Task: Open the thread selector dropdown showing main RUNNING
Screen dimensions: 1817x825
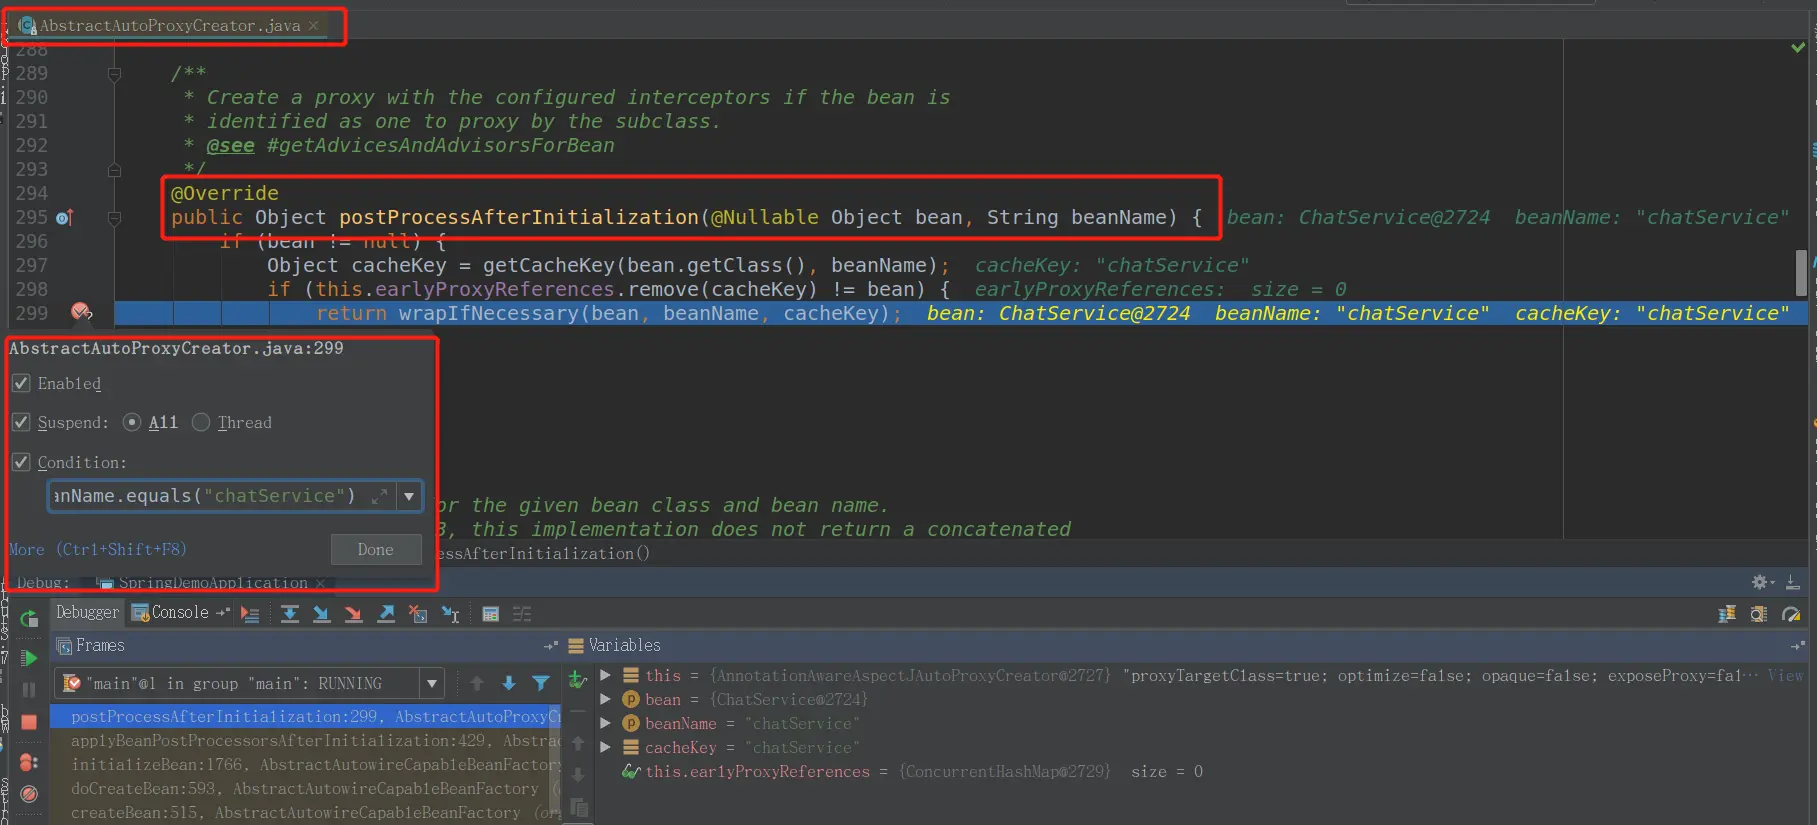Action: coord(249,683)
